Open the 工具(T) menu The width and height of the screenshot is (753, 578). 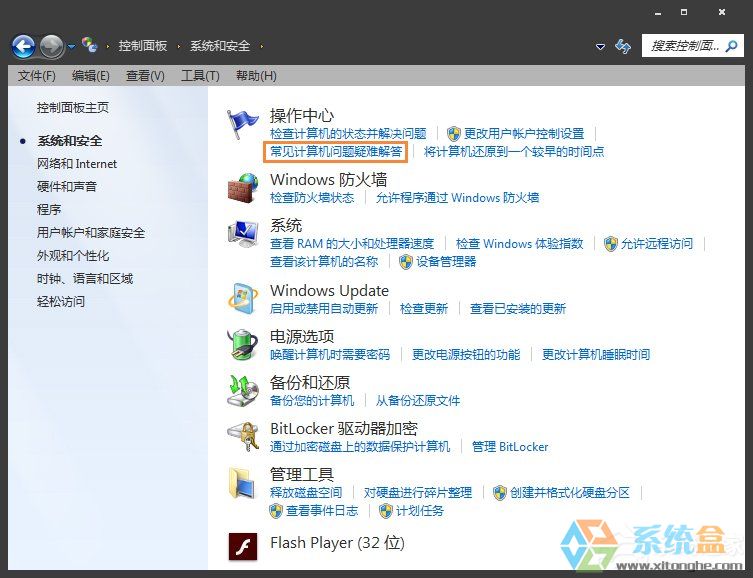coord(200,76)
